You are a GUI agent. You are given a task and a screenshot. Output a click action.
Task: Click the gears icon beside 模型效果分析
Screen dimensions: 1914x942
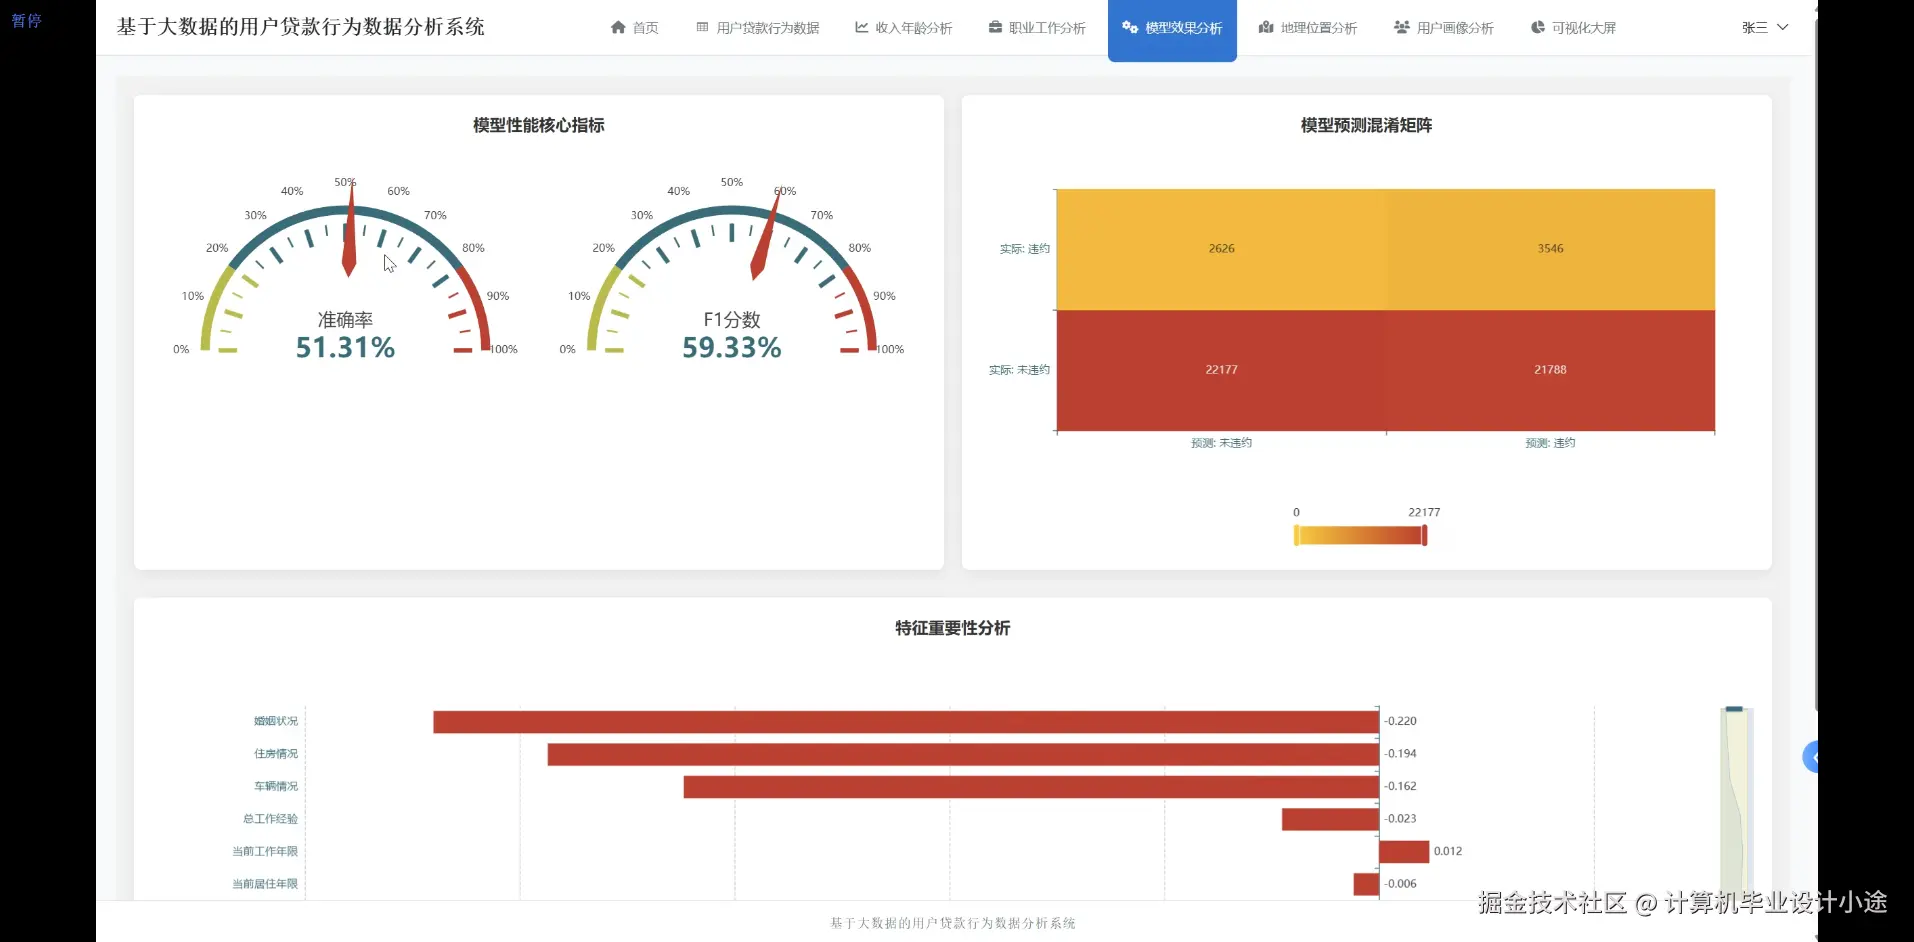(1130, 28)
